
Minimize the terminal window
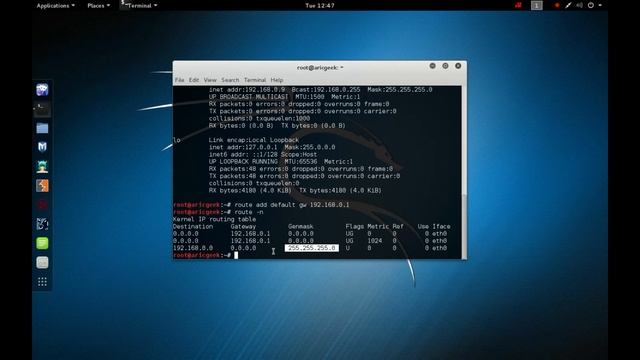tap(432, 66)
